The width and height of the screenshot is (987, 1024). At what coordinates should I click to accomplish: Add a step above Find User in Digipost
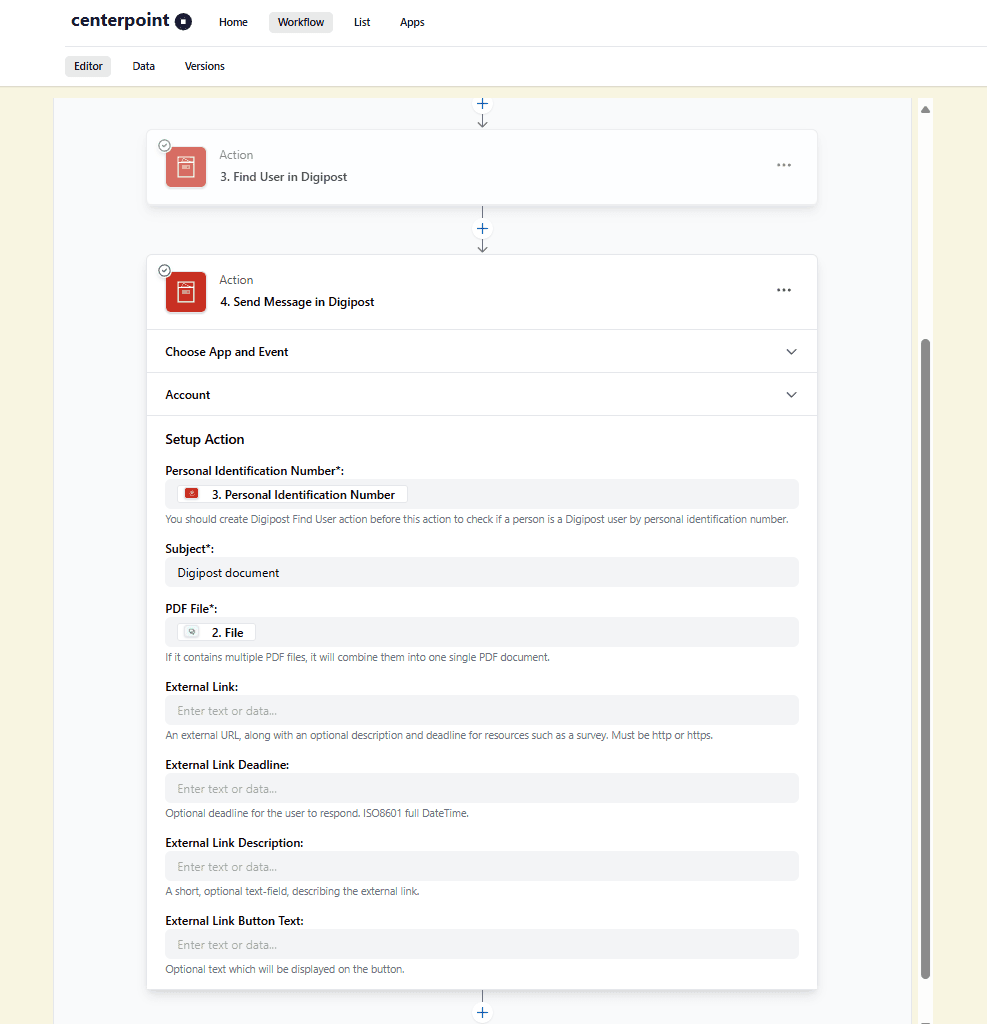[482, 103]
